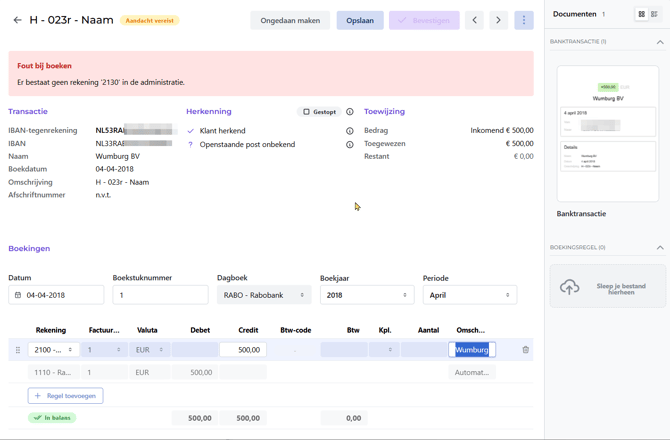670x440 pixels.
Task: Delete booking line with trash icon
Action: pyautogui.click(x=526, y=350)
